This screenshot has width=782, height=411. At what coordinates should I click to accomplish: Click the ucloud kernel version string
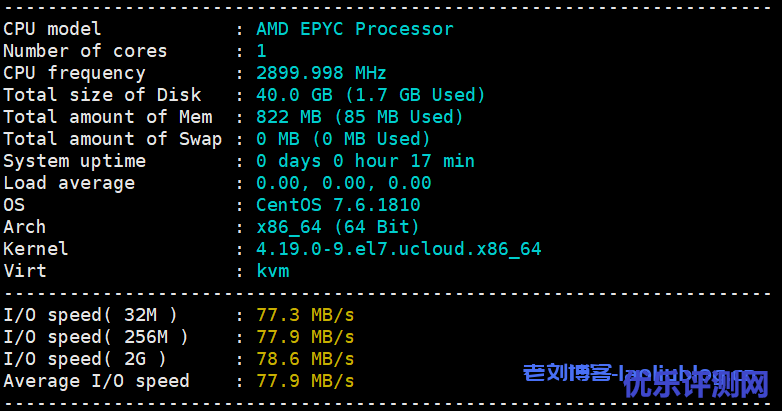point(398,249)
